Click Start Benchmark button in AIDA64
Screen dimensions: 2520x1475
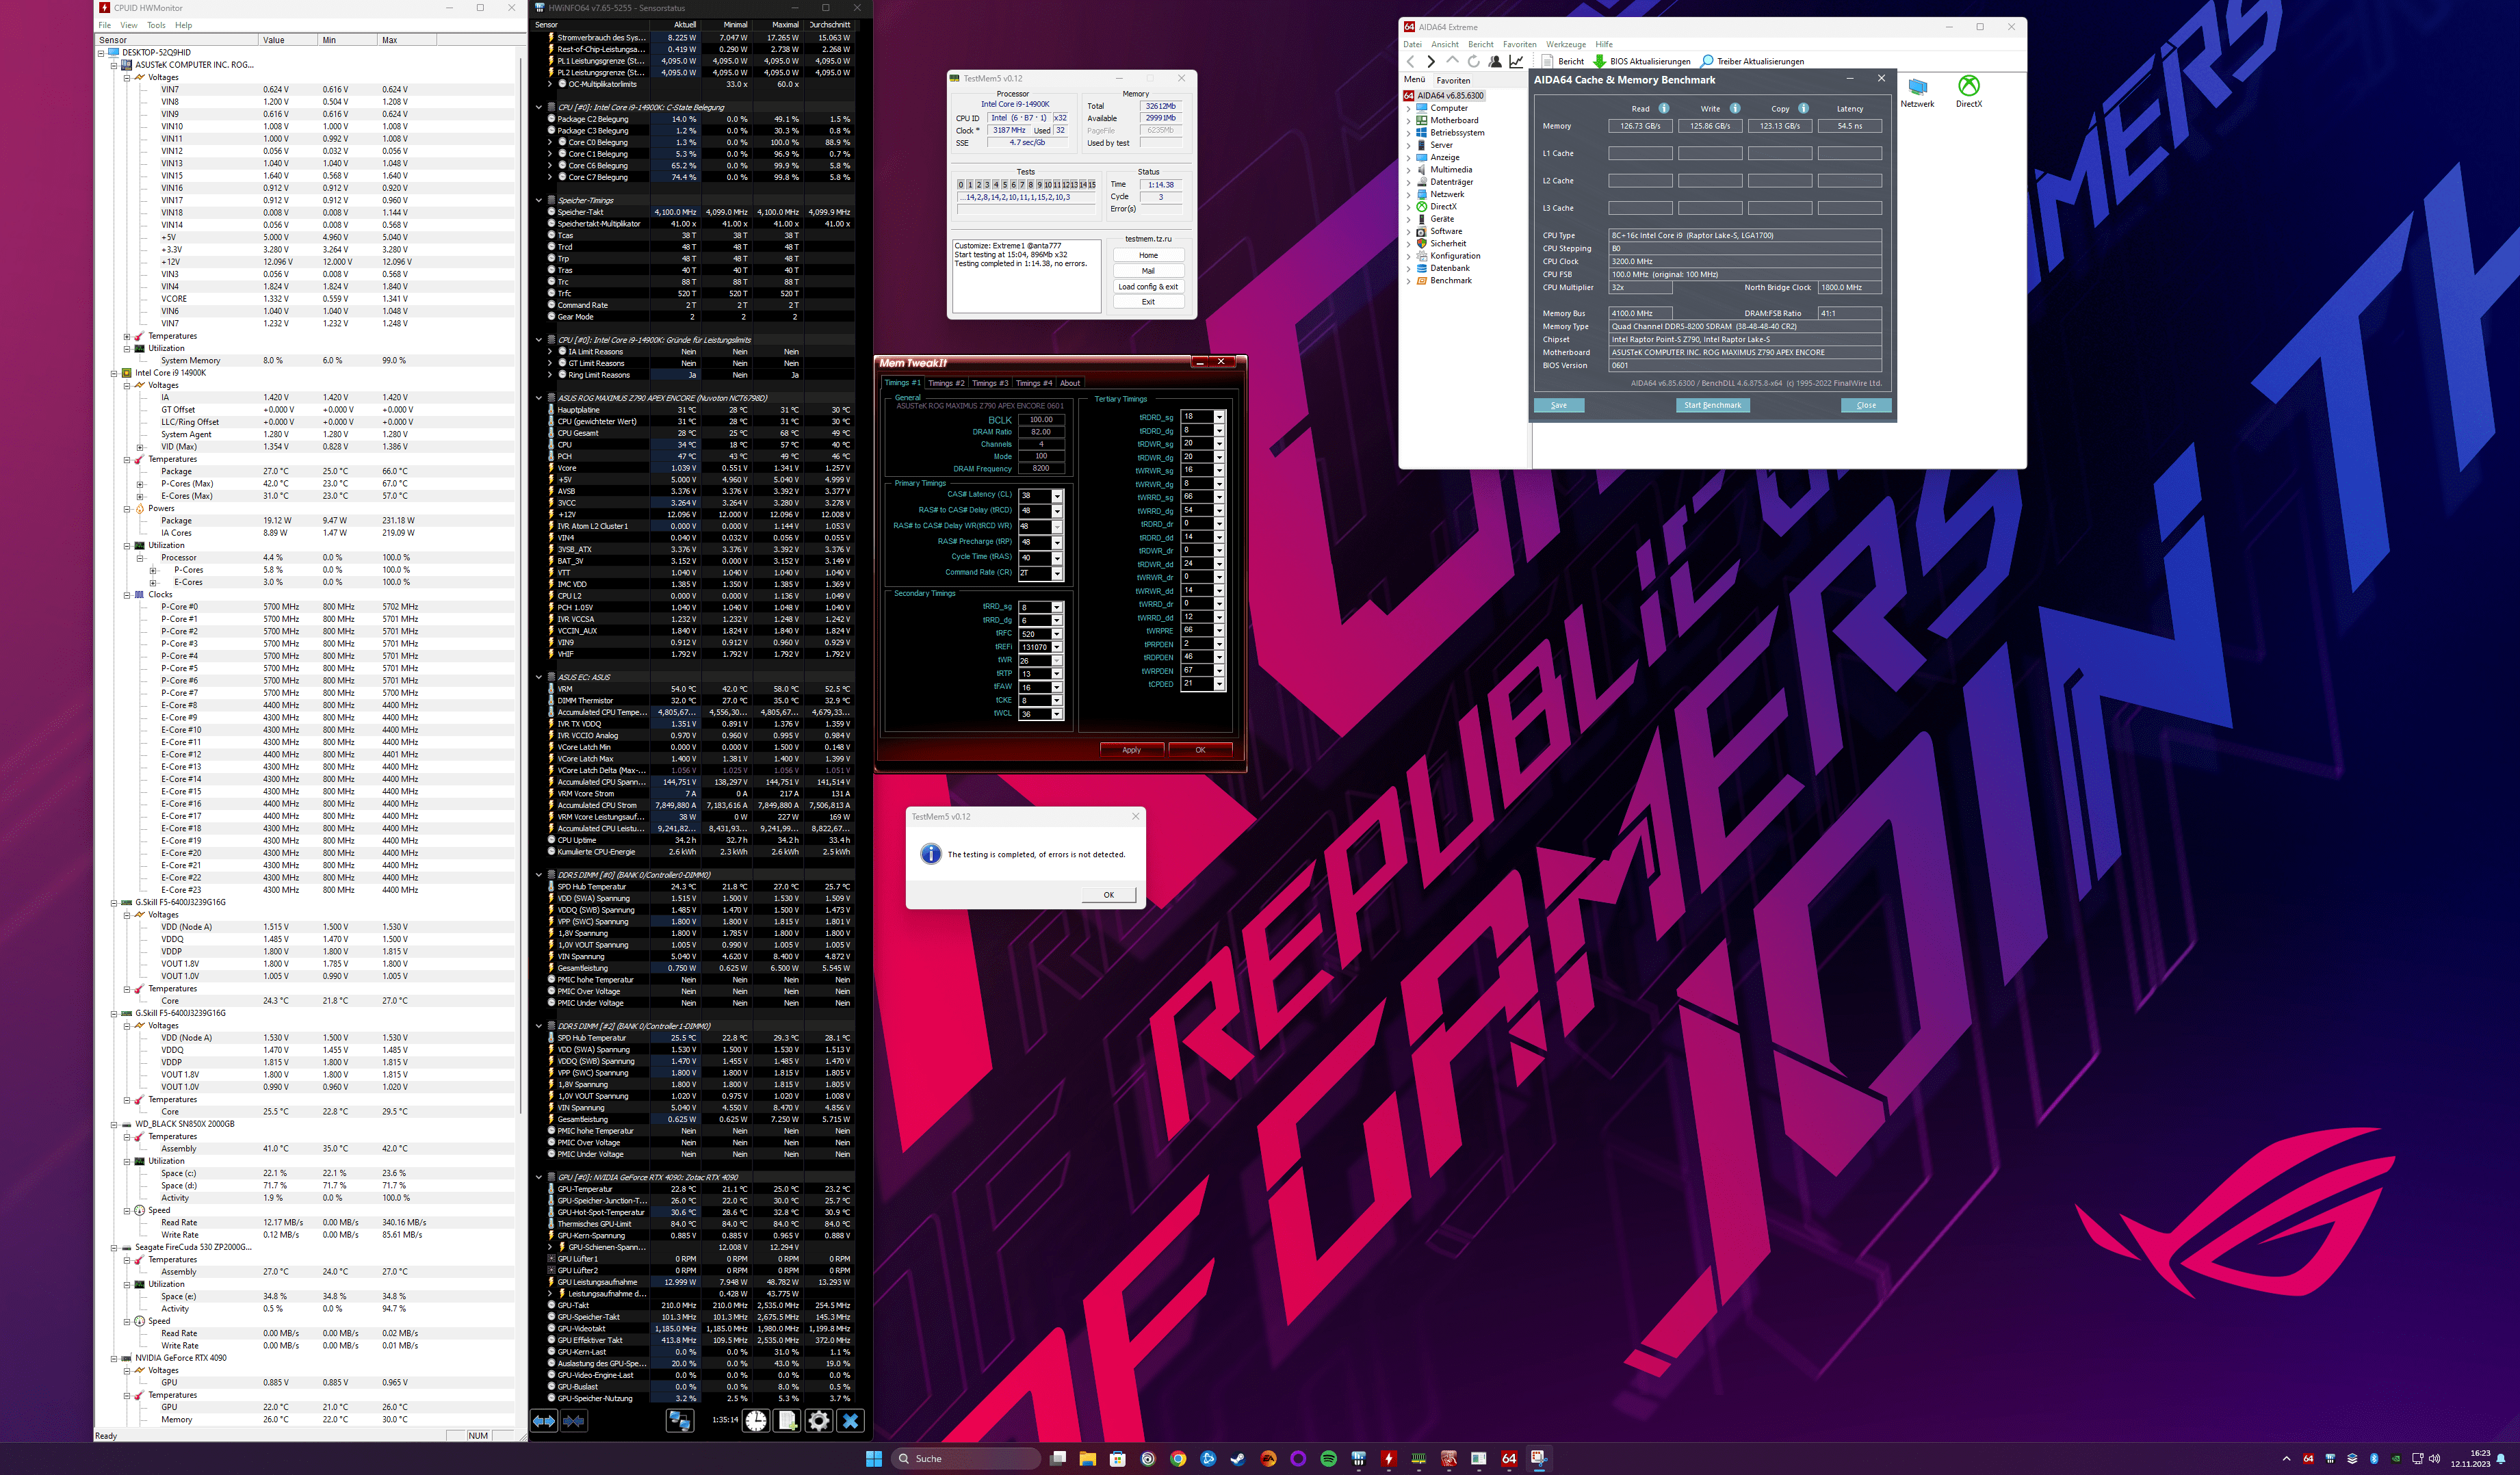(x=1712, y=405)
